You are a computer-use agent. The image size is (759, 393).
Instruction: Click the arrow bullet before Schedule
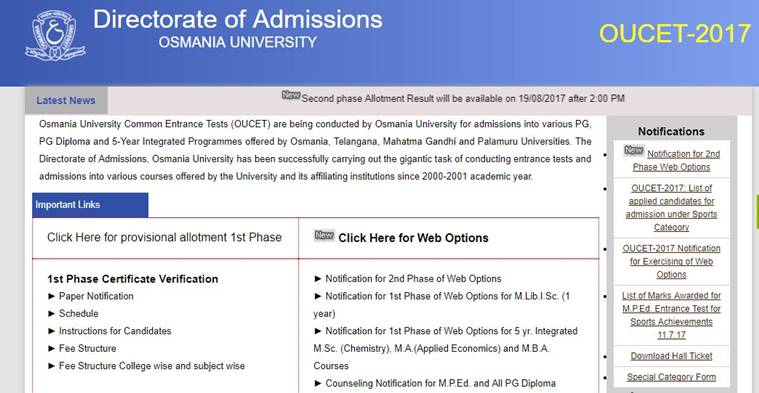click(52, 314)
